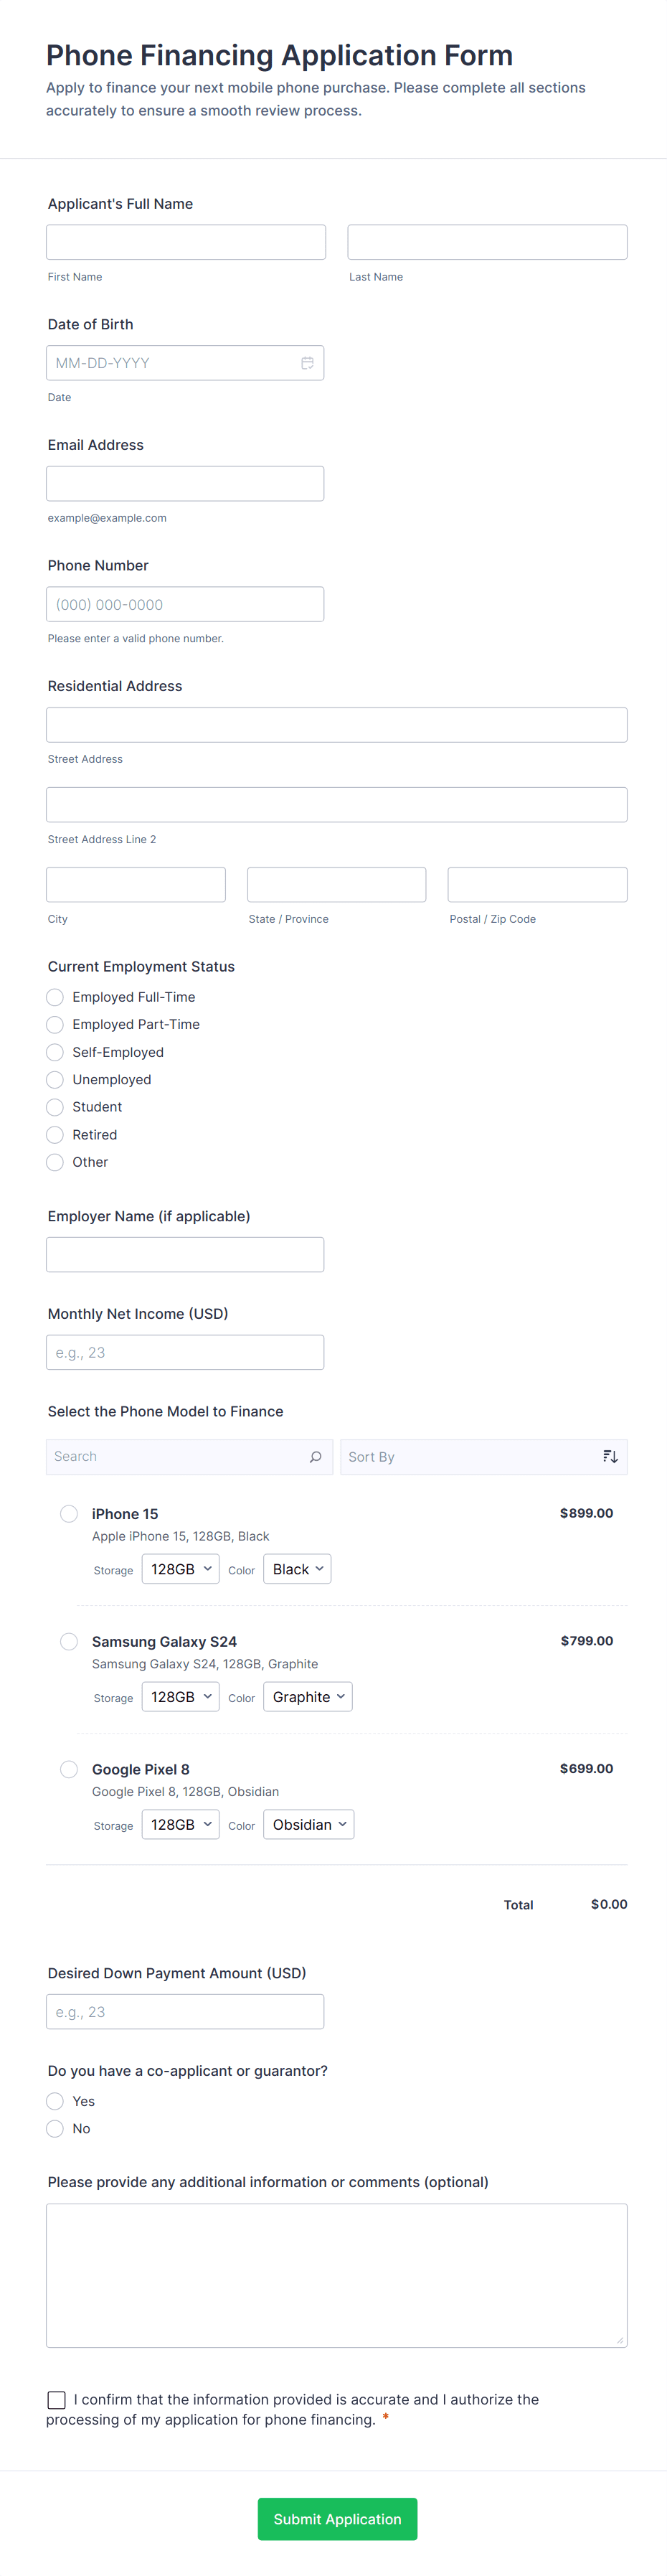The height and width of the screenshot is (2576, 667).
Task: Select the Google Pixel 8 phone
Action: [x=69, y=1769]
